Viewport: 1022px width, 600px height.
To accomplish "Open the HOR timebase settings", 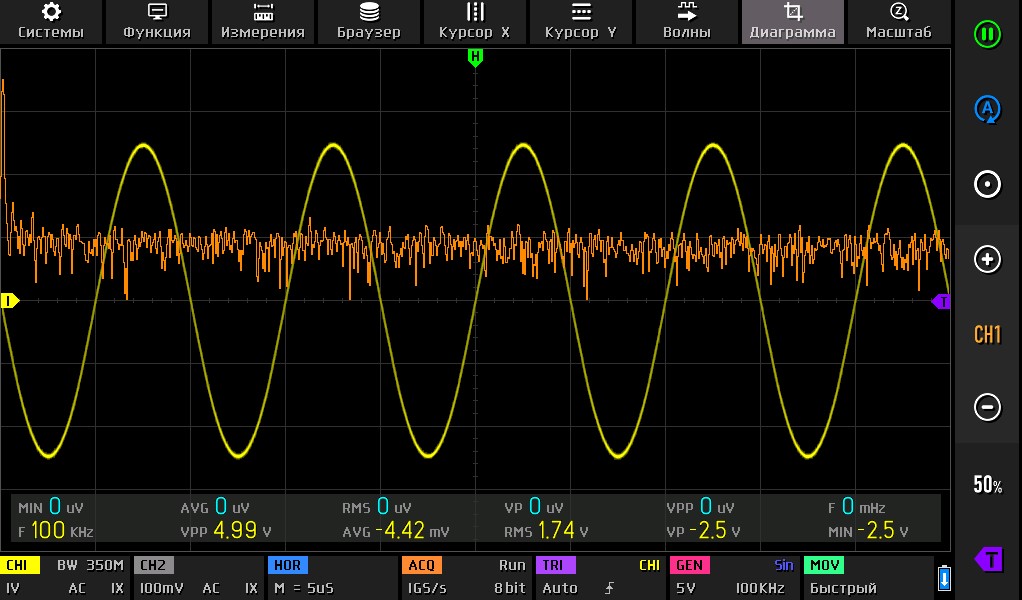I will pyautogui.click(x=332, y=577).
